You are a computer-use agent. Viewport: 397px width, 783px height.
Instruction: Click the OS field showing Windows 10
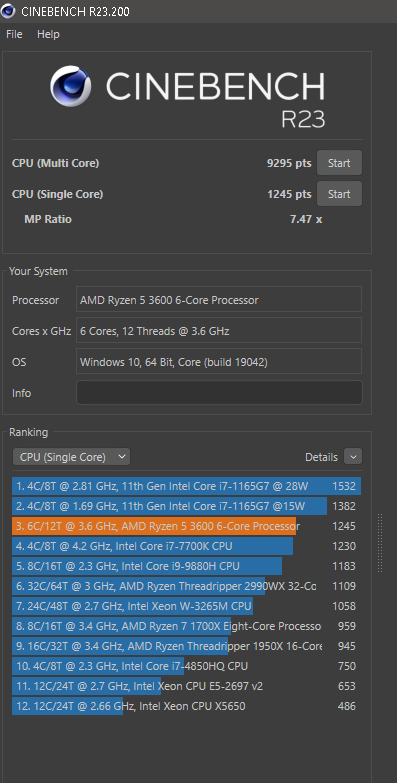tap(219, 362)
